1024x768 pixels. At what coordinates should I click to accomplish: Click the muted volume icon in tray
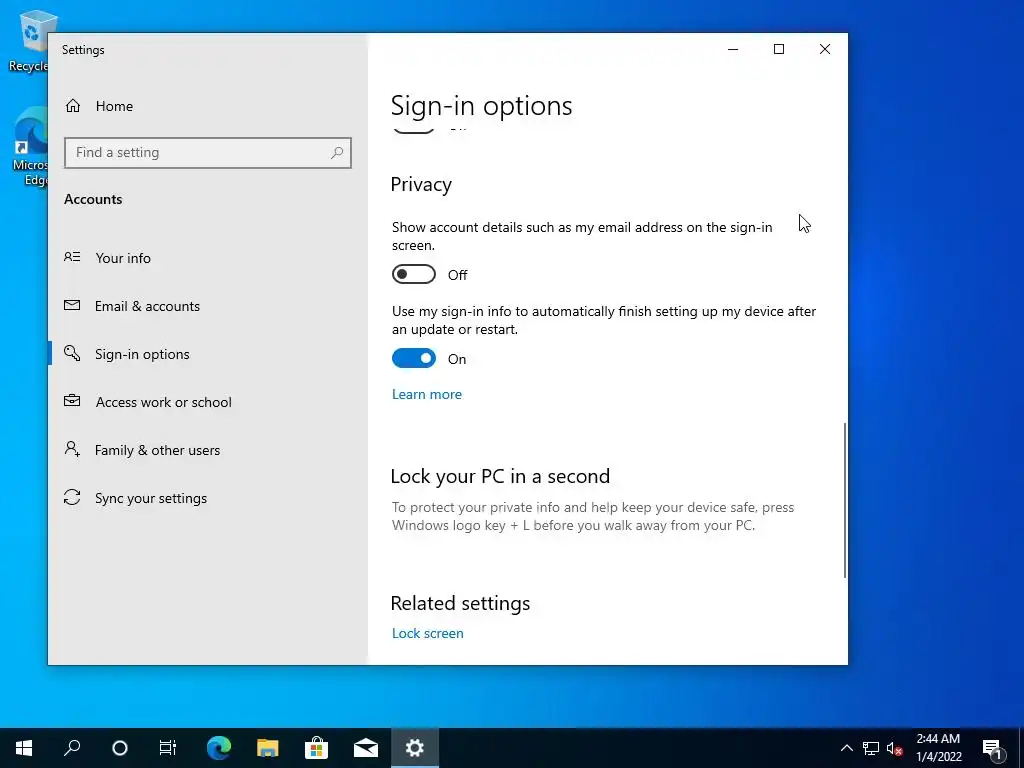click(x=895, y=748)
